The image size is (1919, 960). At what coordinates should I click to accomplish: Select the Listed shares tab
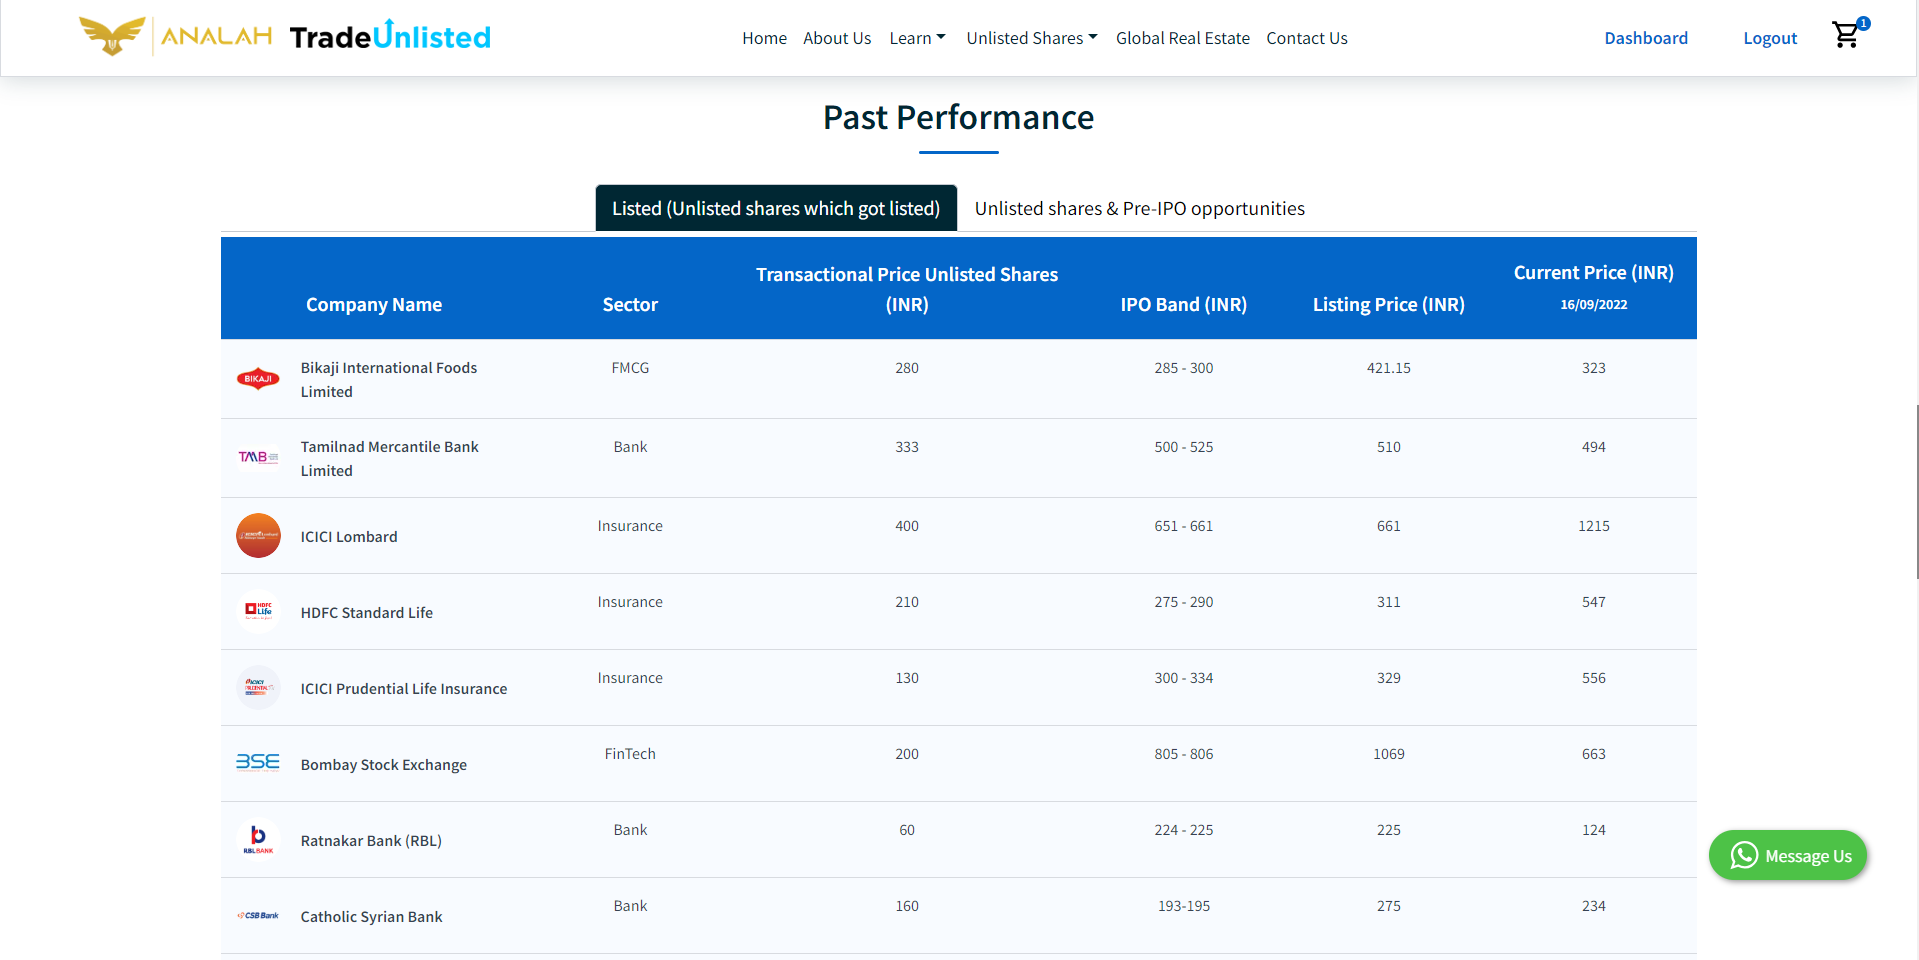click(776, 208)
